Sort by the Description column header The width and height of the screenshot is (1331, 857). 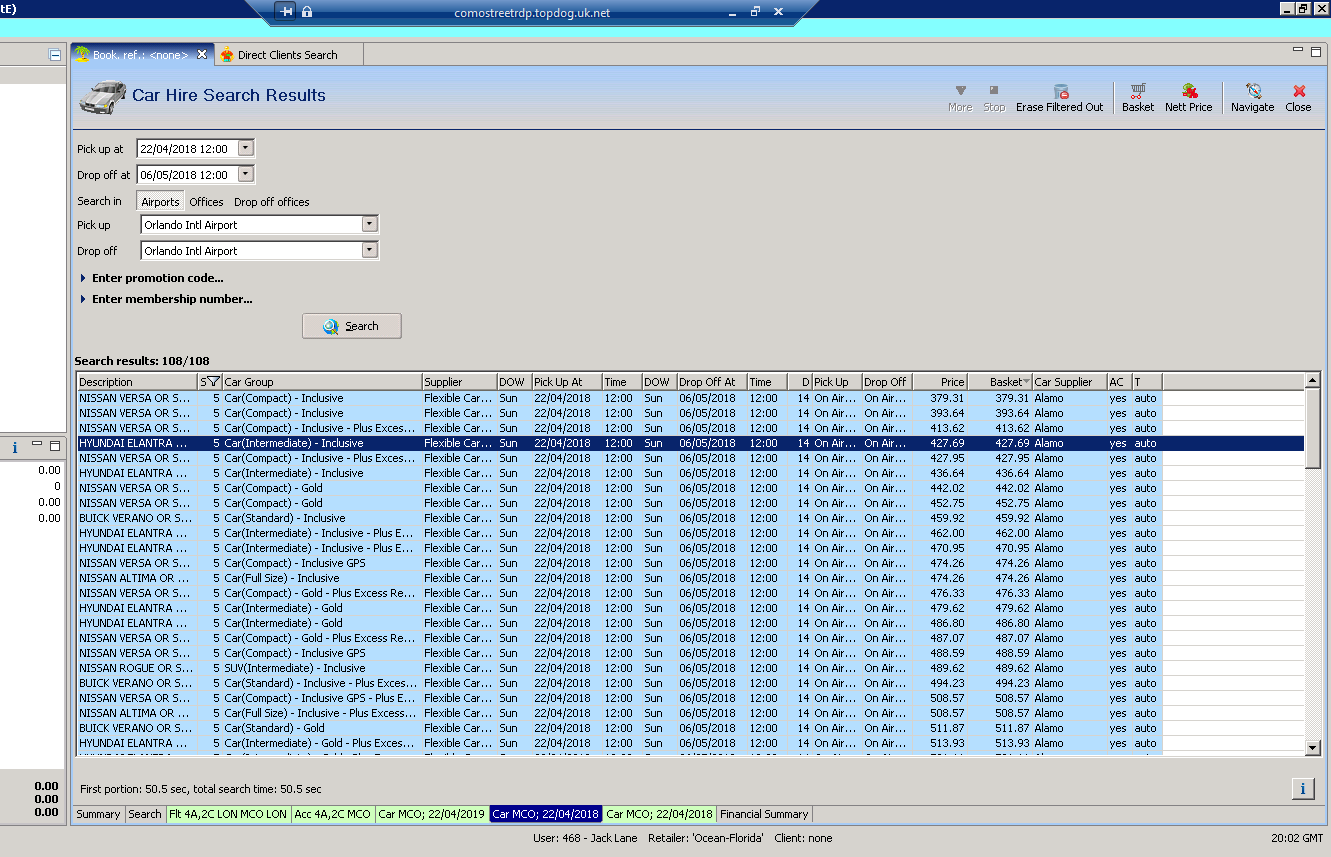(137, 382)
